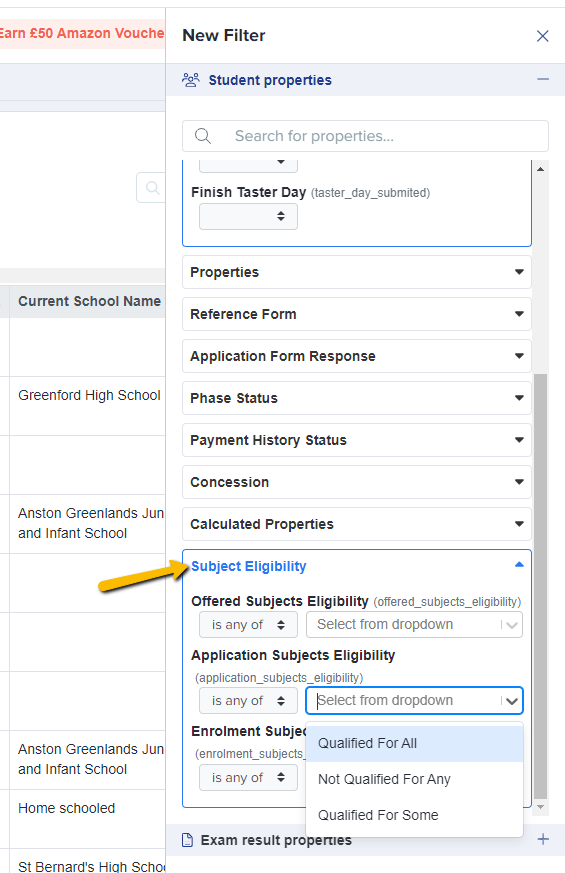The height and width of the screenshot is (873, 565).
Task: Collapse Student properties with minus icon
Action: [543, 80]
